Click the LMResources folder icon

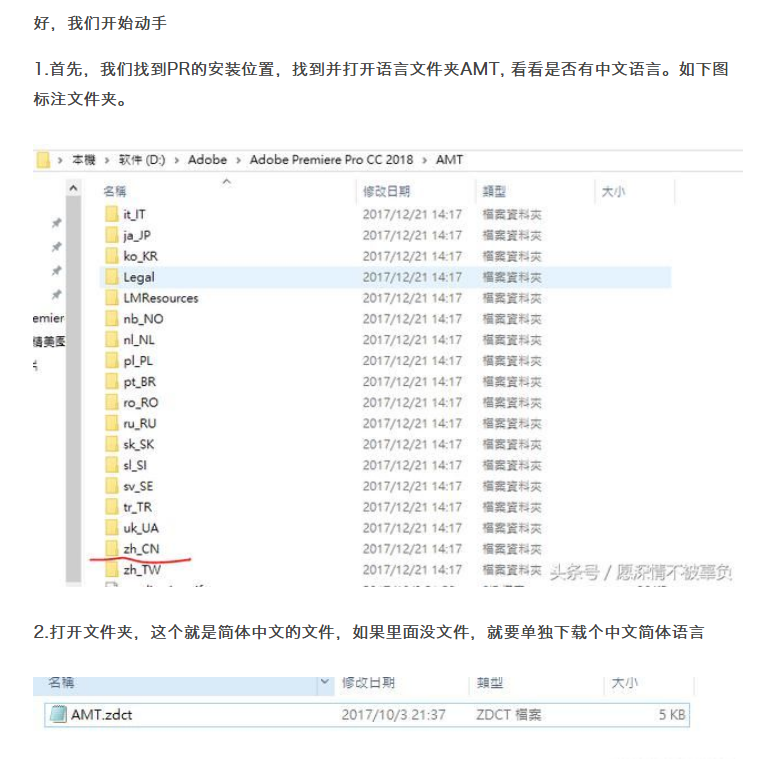(111, 298)
